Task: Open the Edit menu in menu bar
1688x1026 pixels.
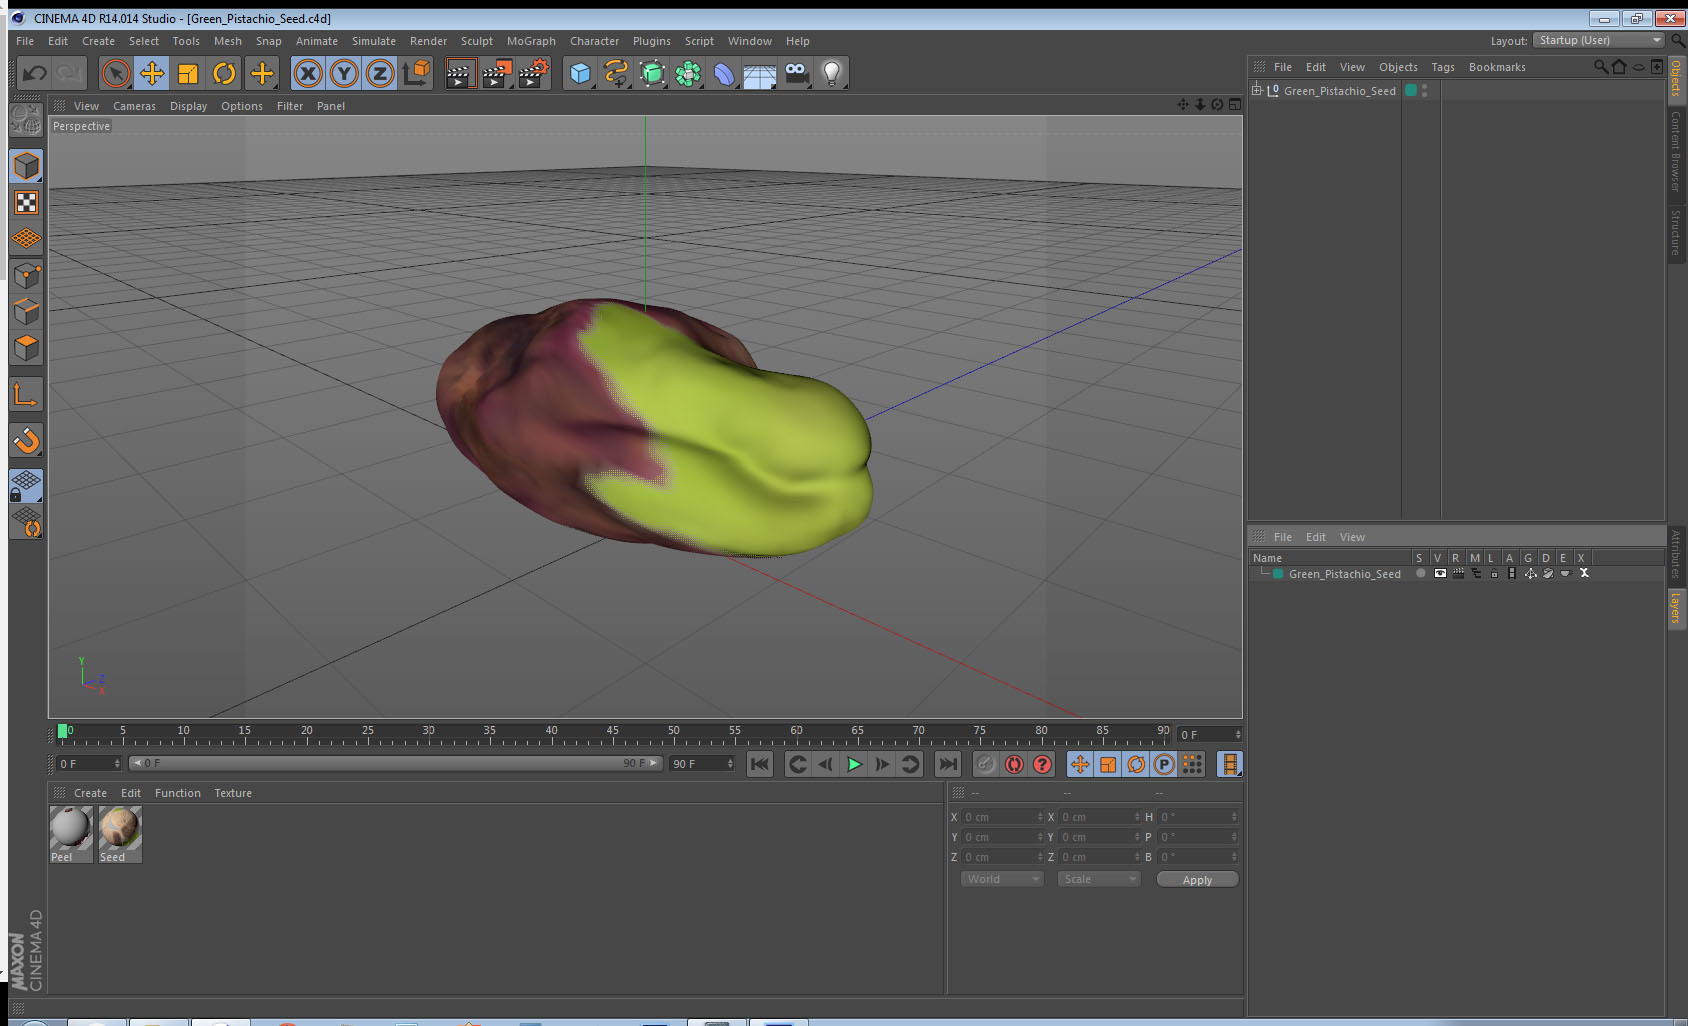Action: (x=58, y=41)
